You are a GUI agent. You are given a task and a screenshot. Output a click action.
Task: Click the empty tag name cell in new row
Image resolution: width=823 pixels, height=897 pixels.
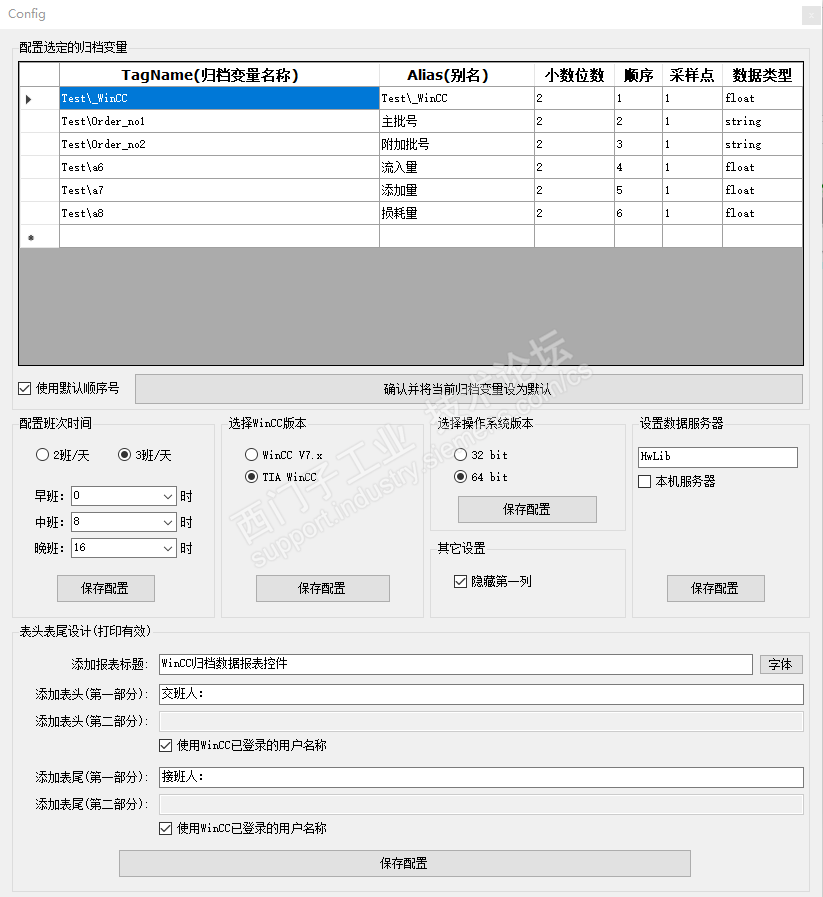220,236
